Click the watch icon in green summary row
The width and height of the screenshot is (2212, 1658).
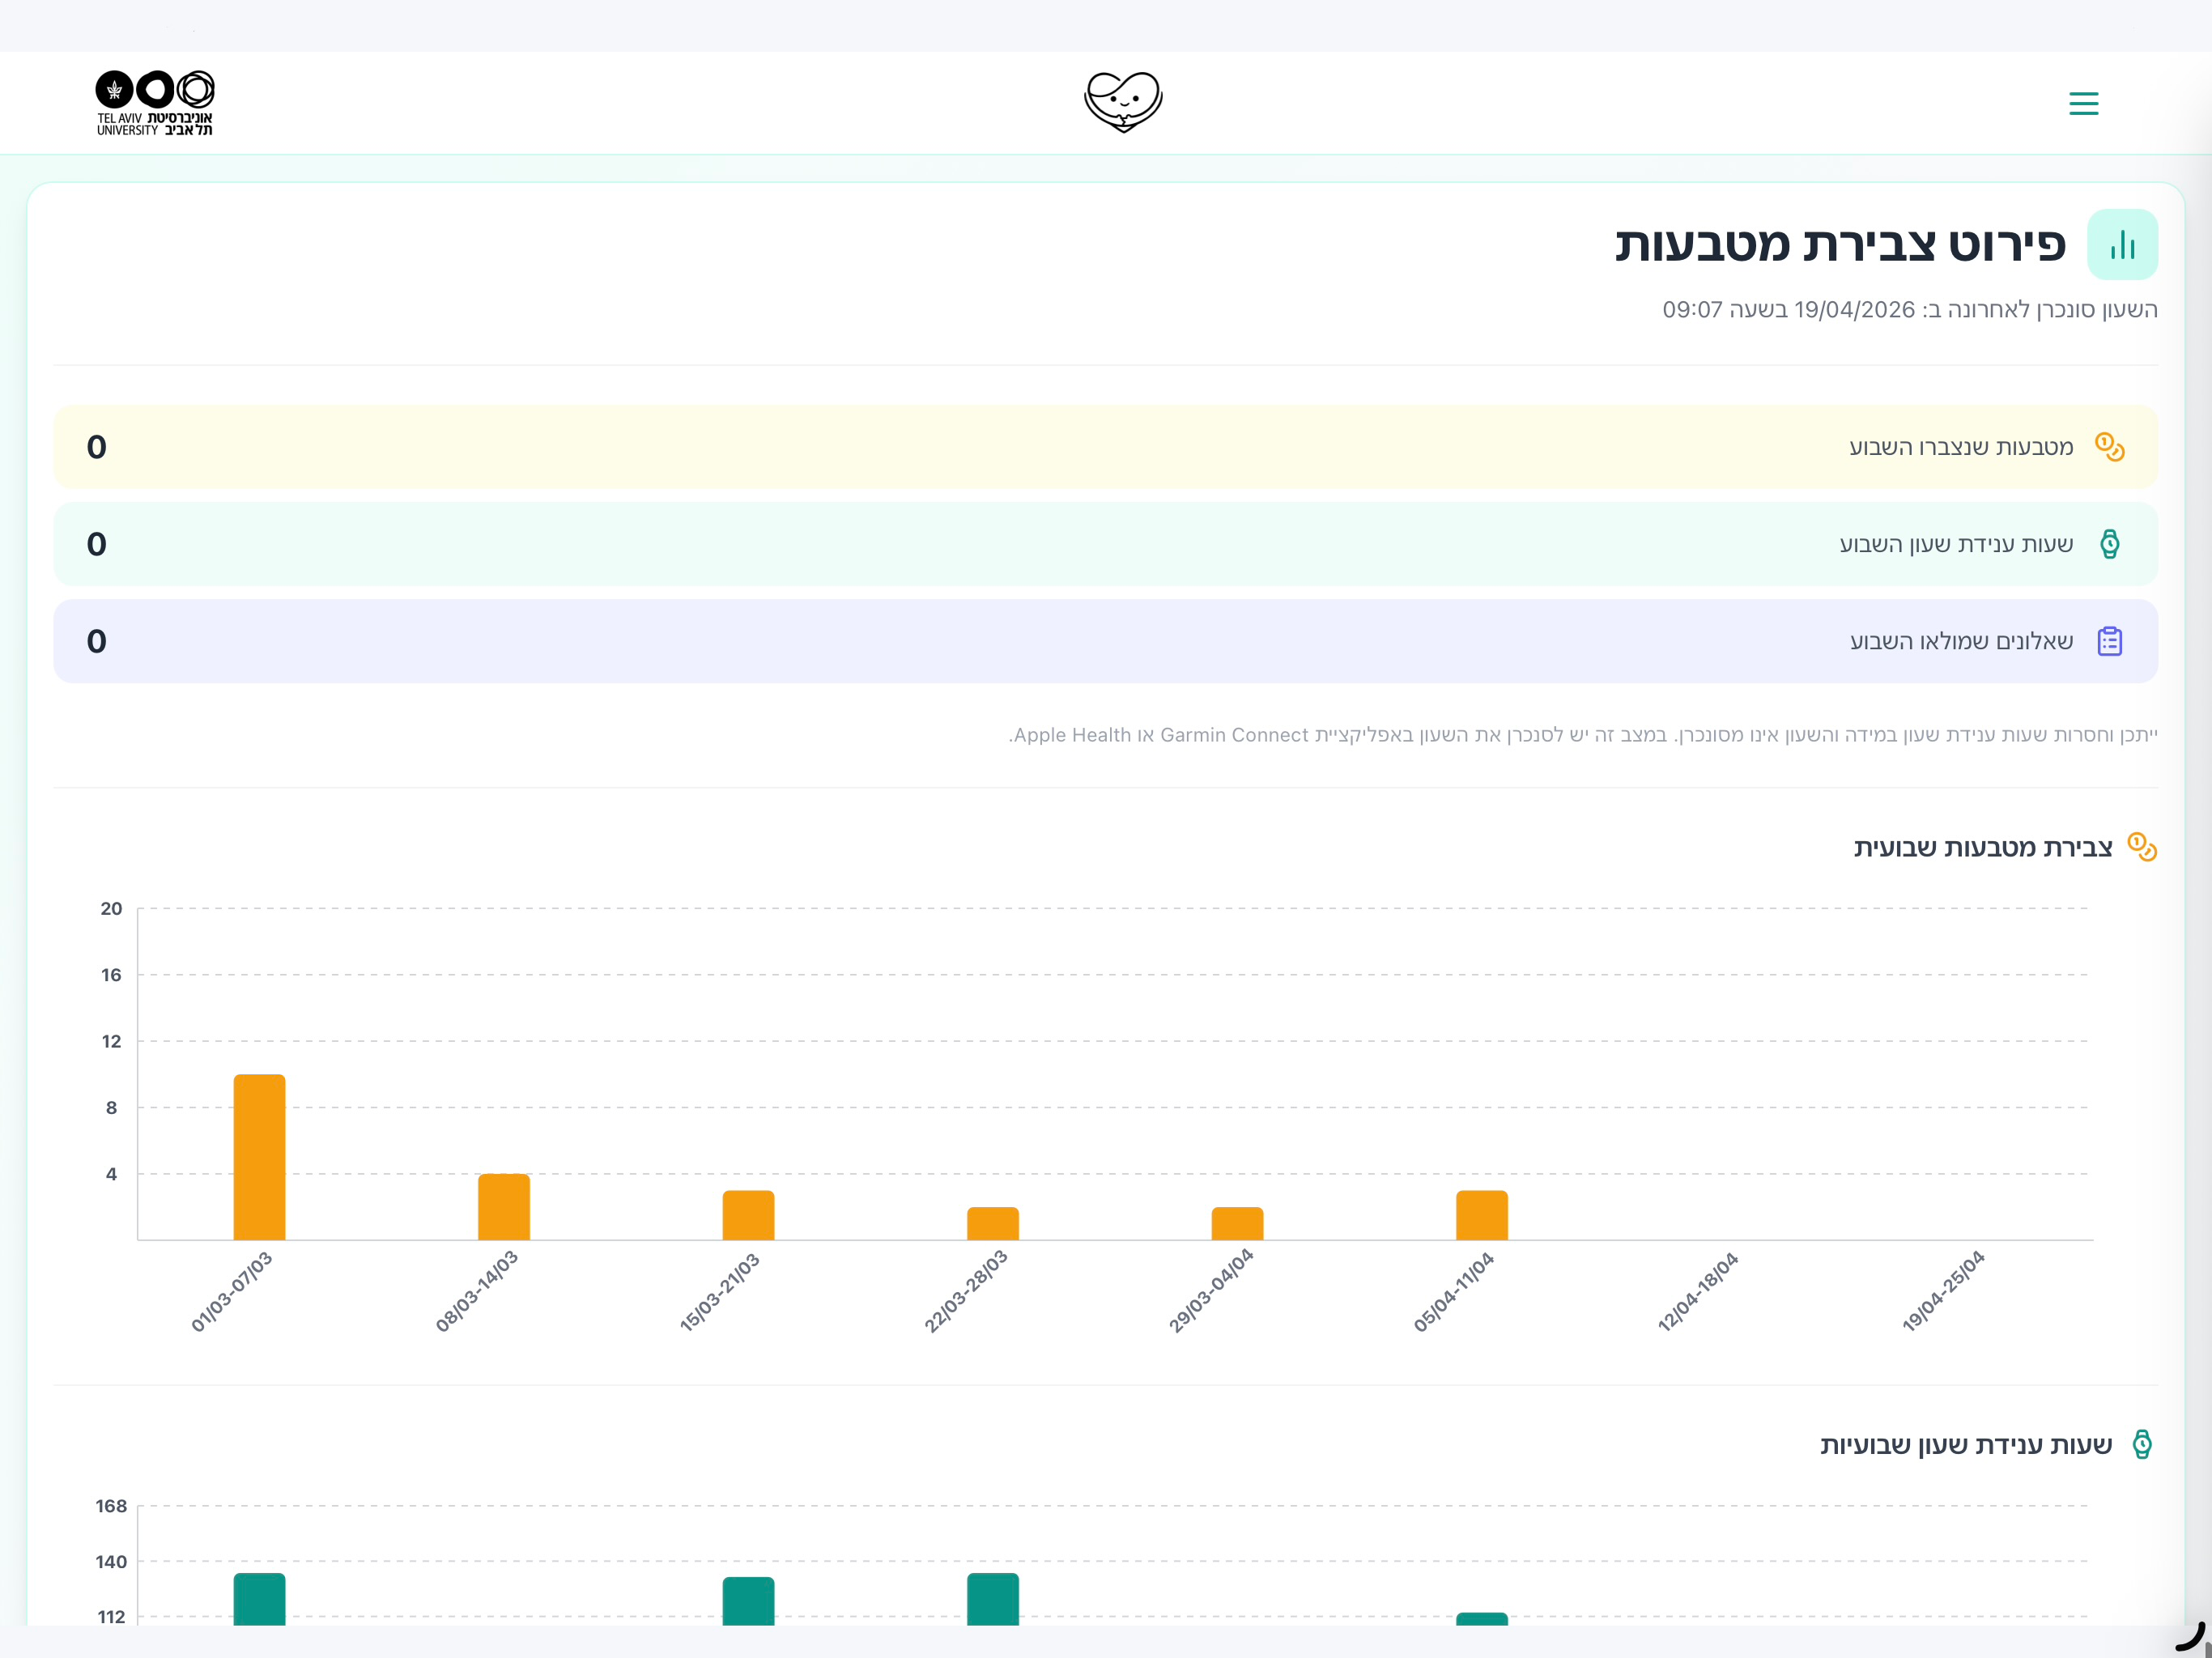[x=2109, y=544]
